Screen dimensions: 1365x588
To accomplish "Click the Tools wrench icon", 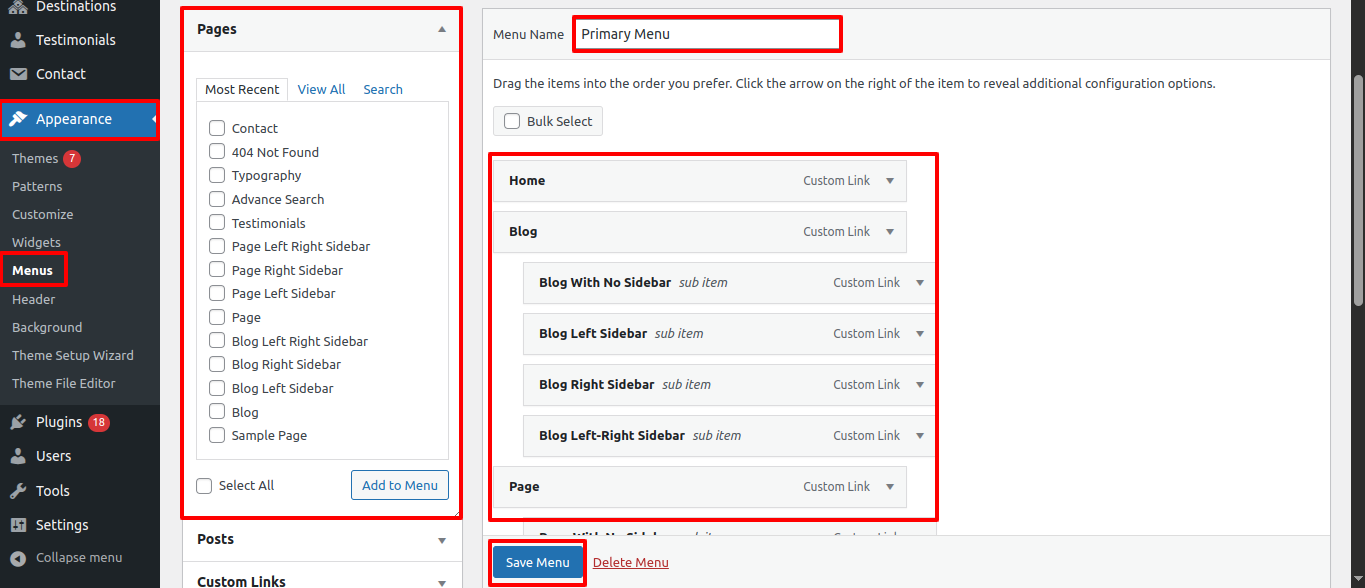I will coord(18,491).
